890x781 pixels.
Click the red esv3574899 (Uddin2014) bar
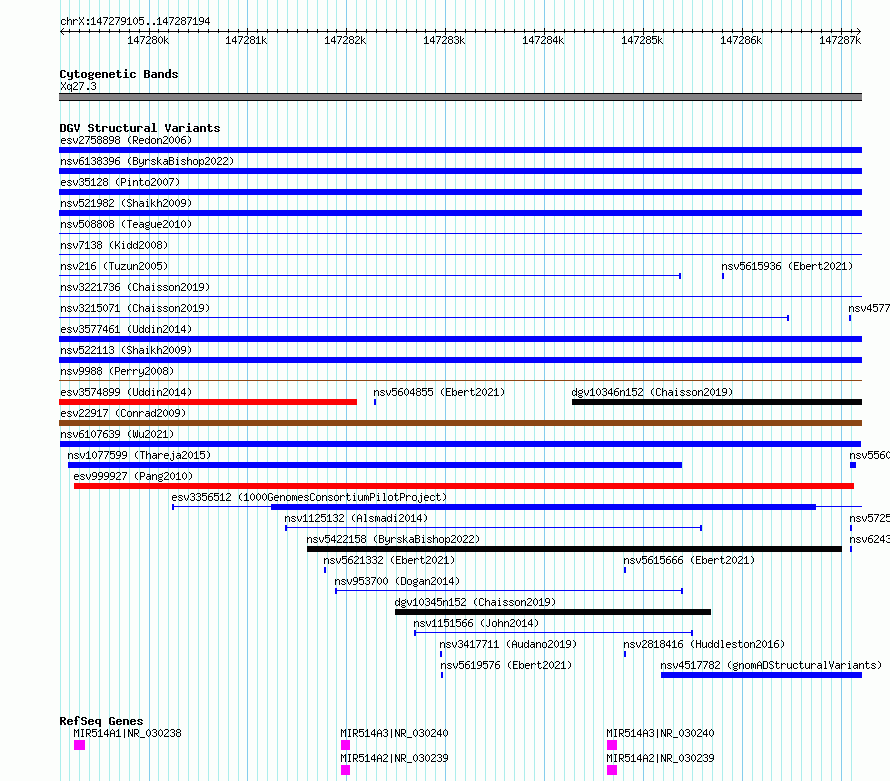tap(208, 402)
